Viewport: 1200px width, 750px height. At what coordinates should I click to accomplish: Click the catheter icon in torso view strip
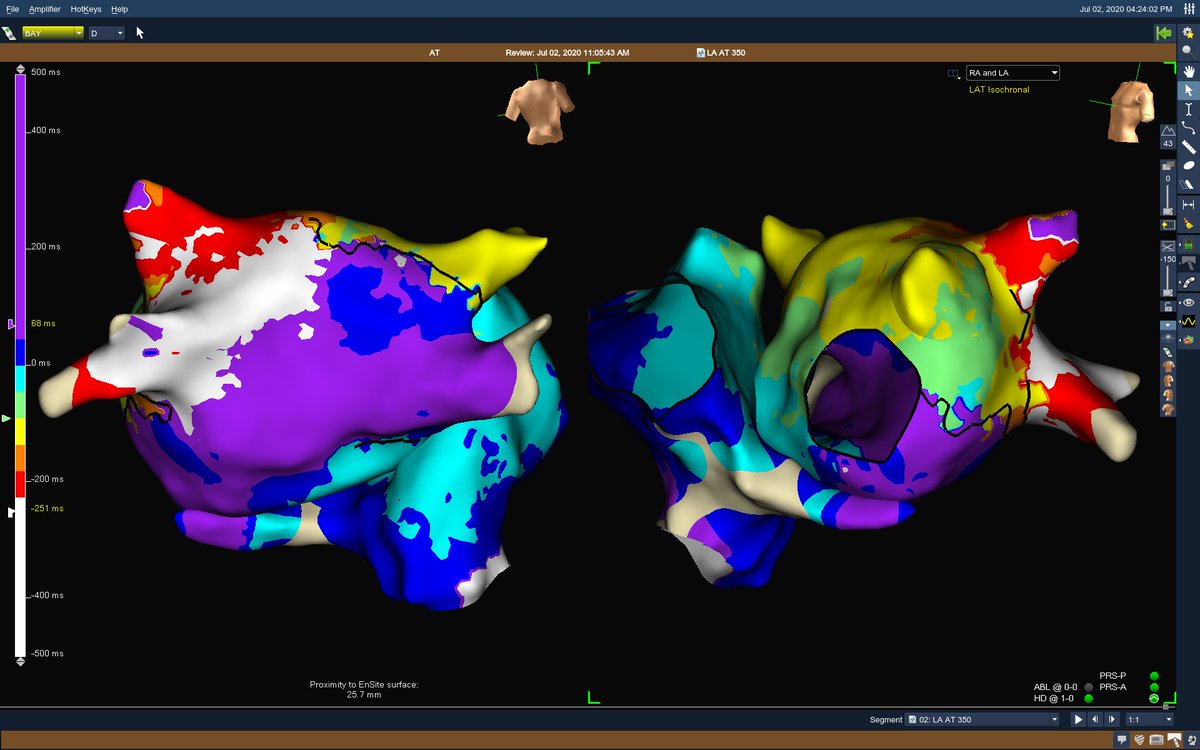[x=1168, y=352]
